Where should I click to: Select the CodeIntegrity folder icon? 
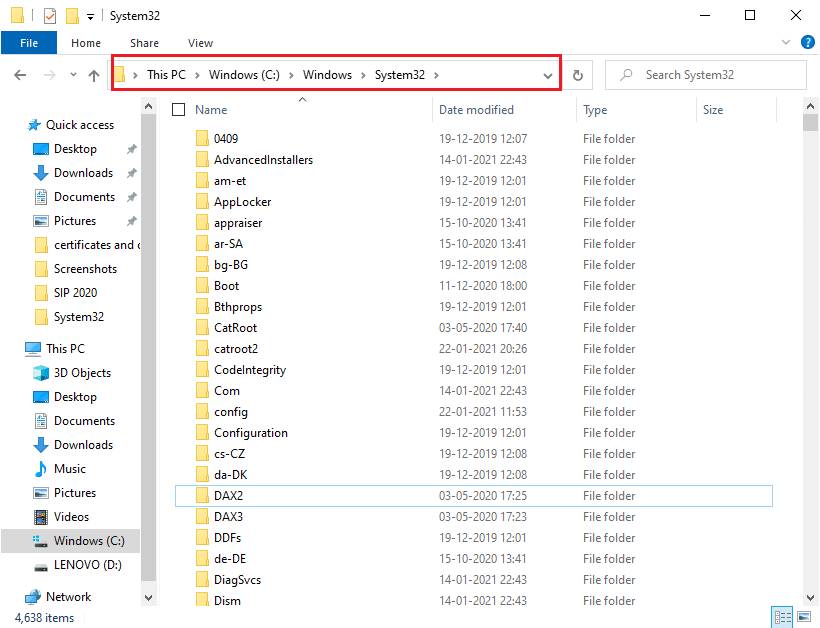click(x=202, y=369)
